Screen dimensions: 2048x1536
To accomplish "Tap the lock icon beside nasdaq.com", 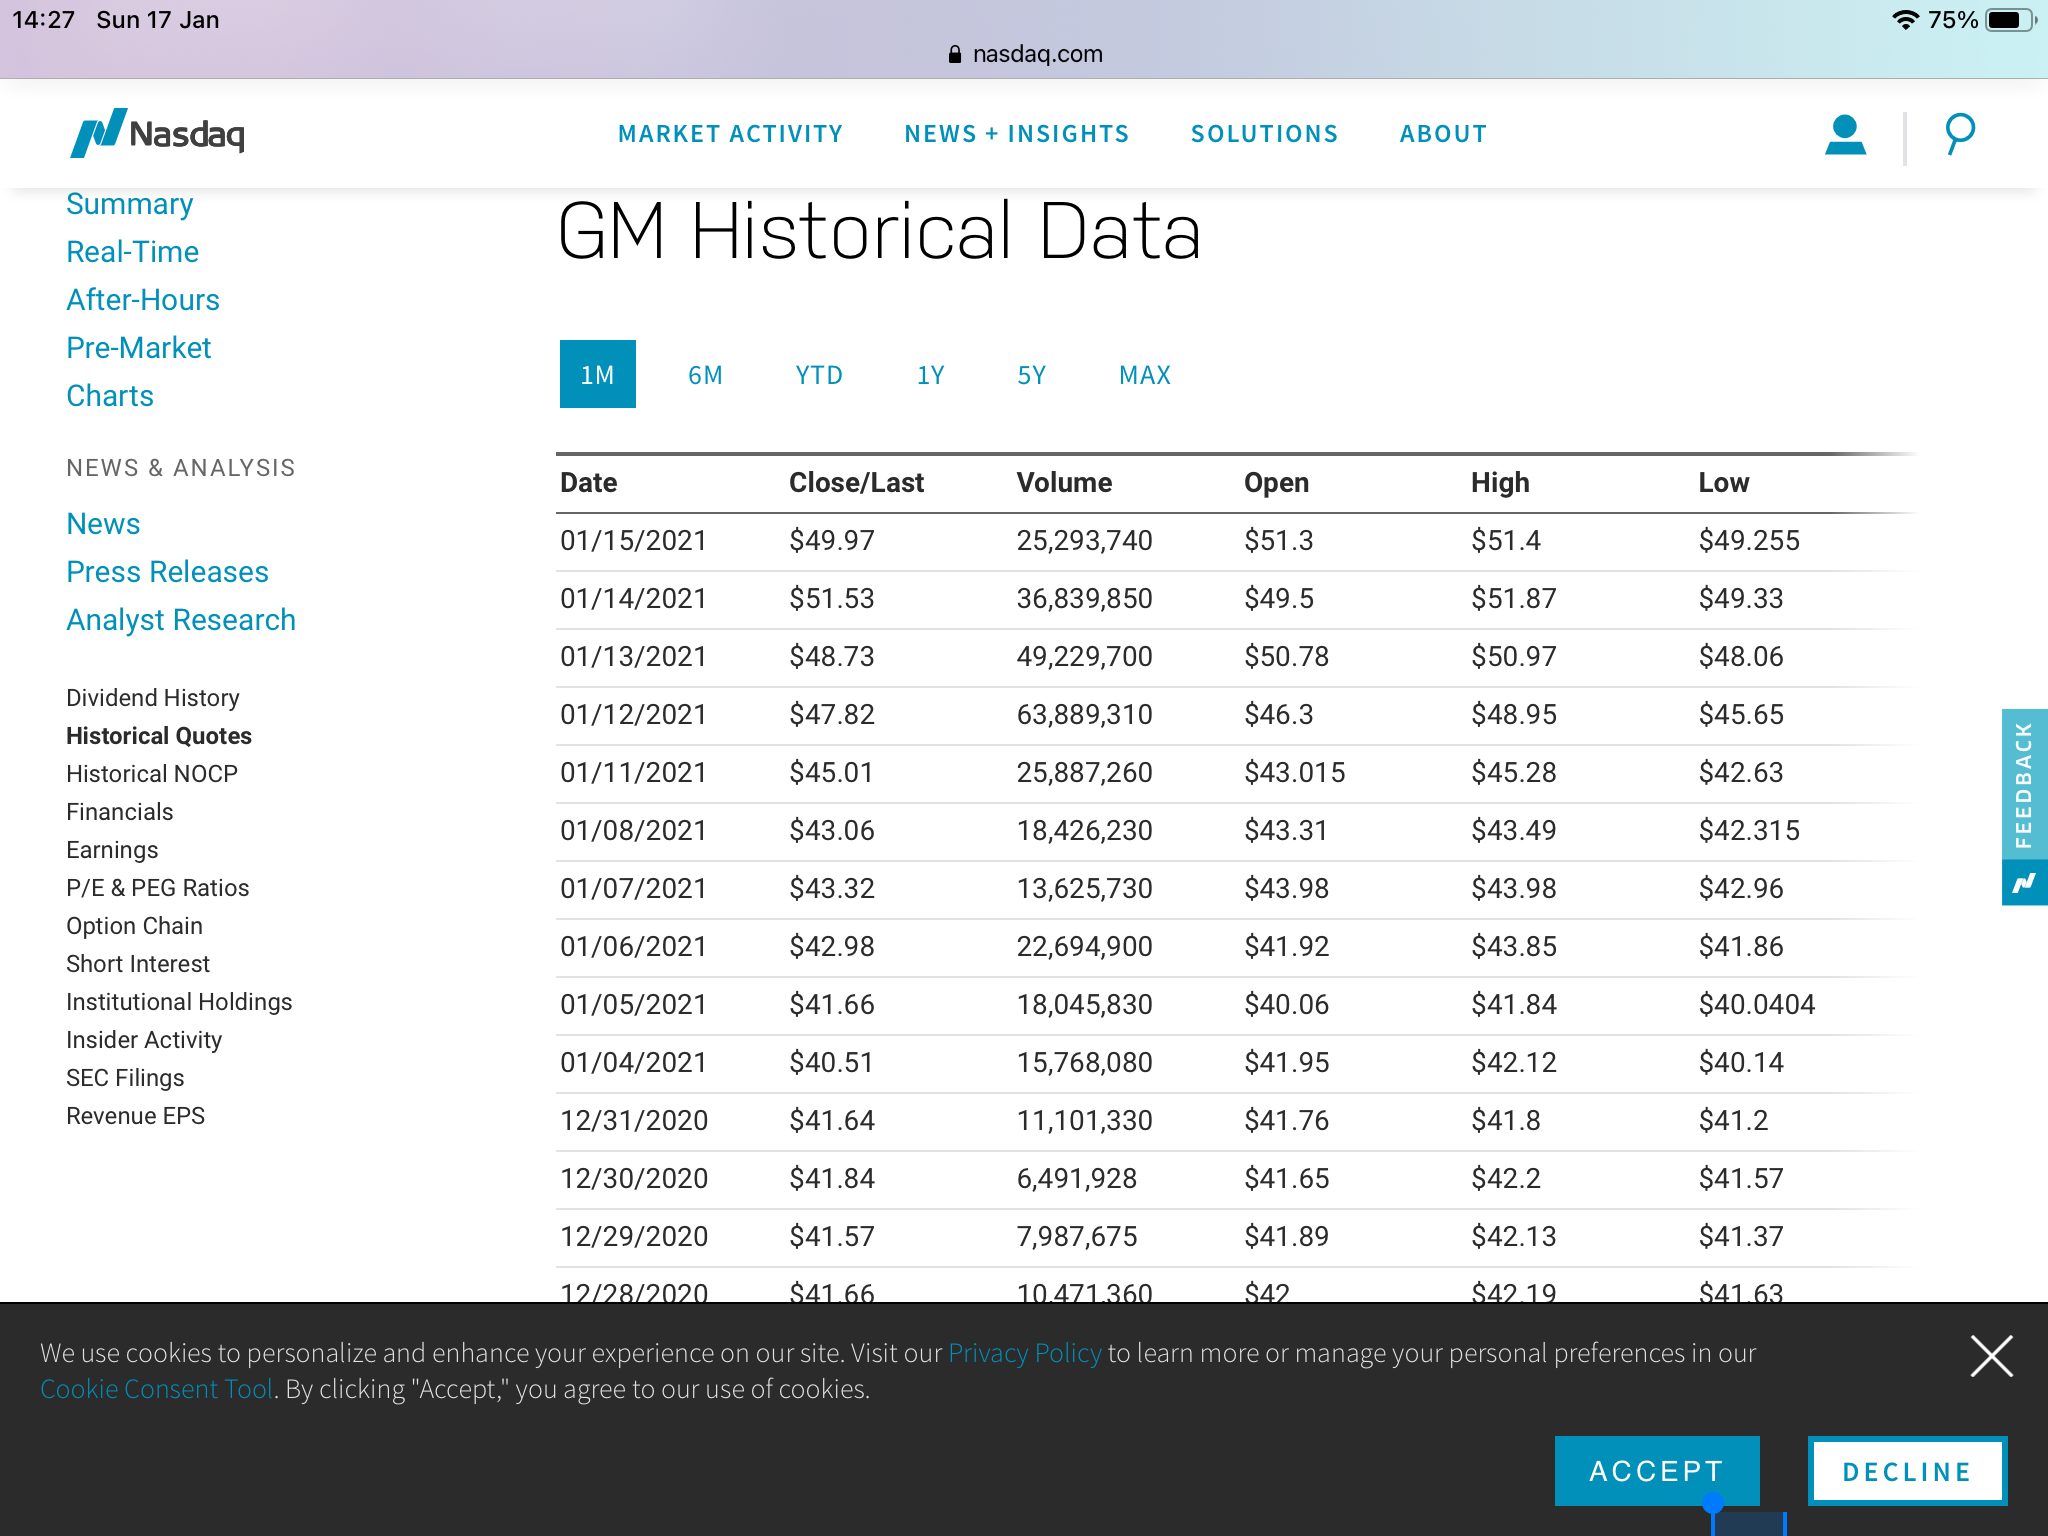I will click(x=954, y=54).
